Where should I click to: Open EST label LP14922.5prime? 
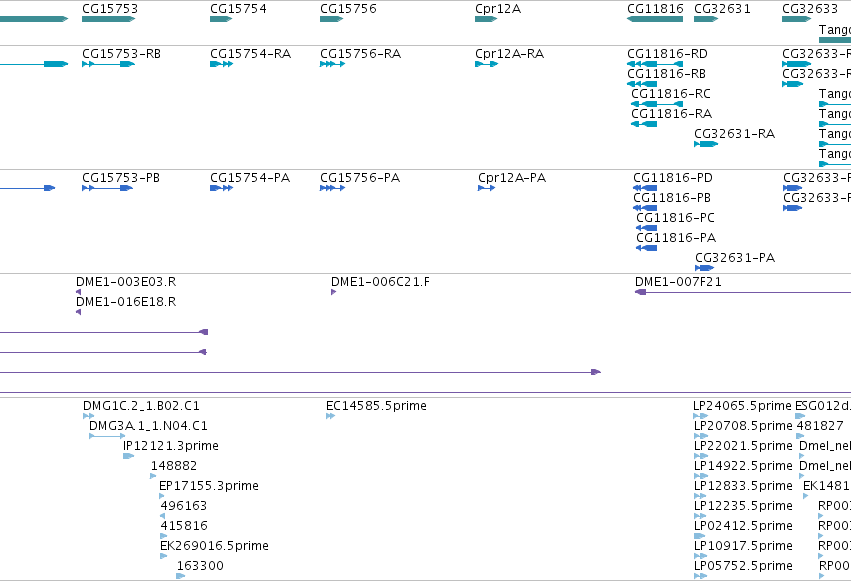coord(744,467)
